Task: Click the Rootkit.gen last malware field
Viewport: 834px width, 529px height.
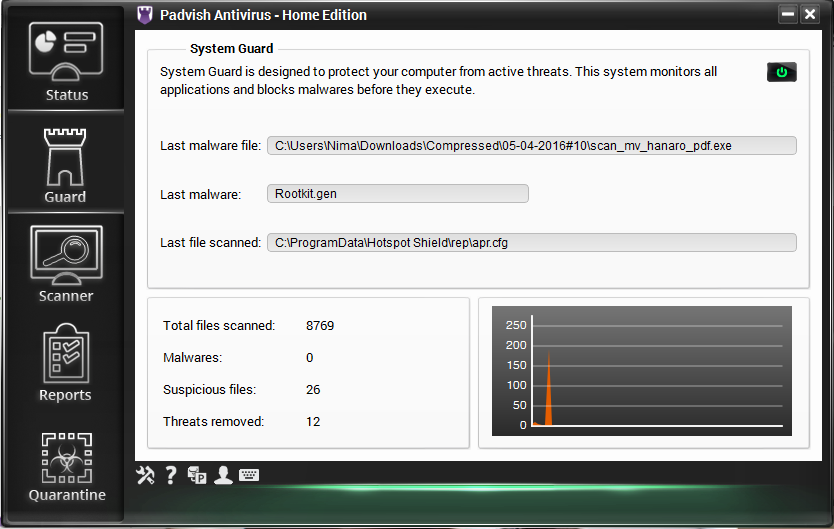Action: pos(397,194)
